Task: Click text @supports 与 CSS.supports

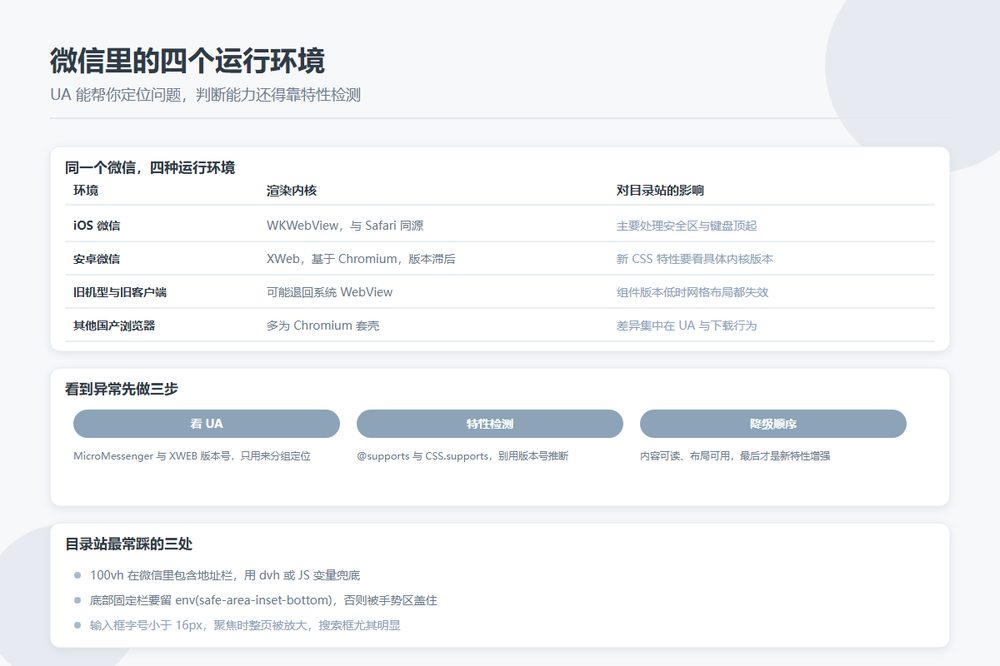Action: point(422,456)
